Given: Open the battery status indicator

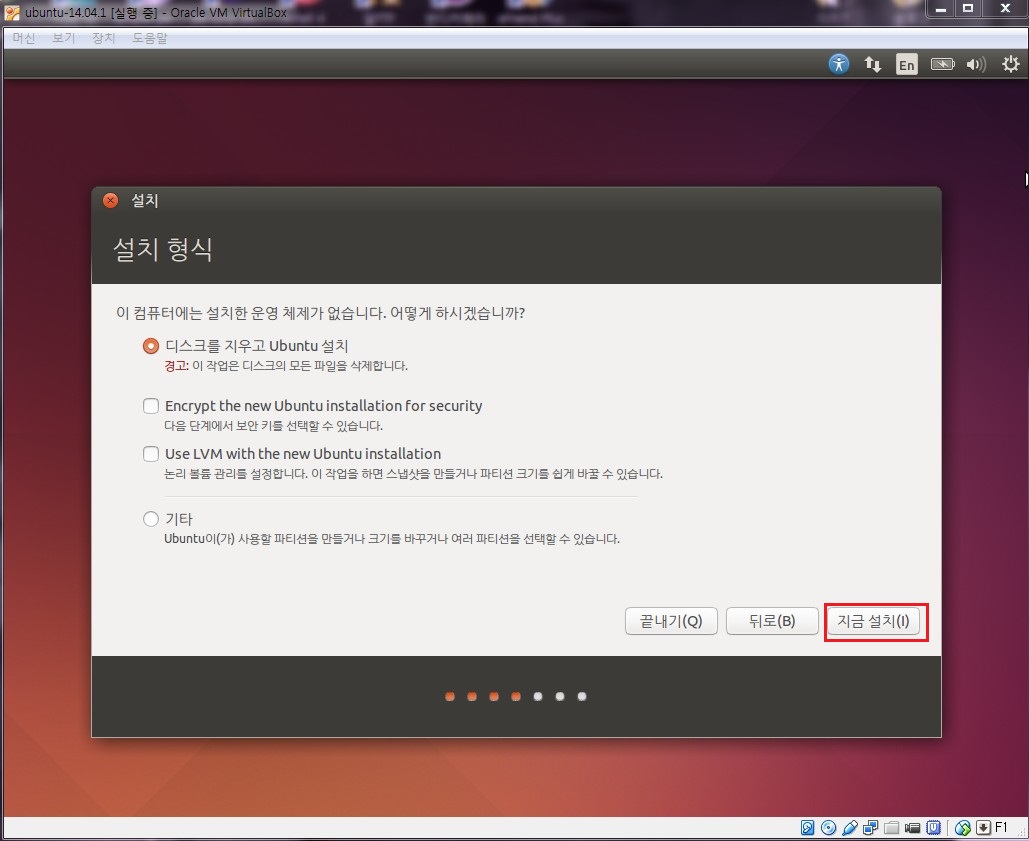Looking at the screenshot, I should coord(942,65).
